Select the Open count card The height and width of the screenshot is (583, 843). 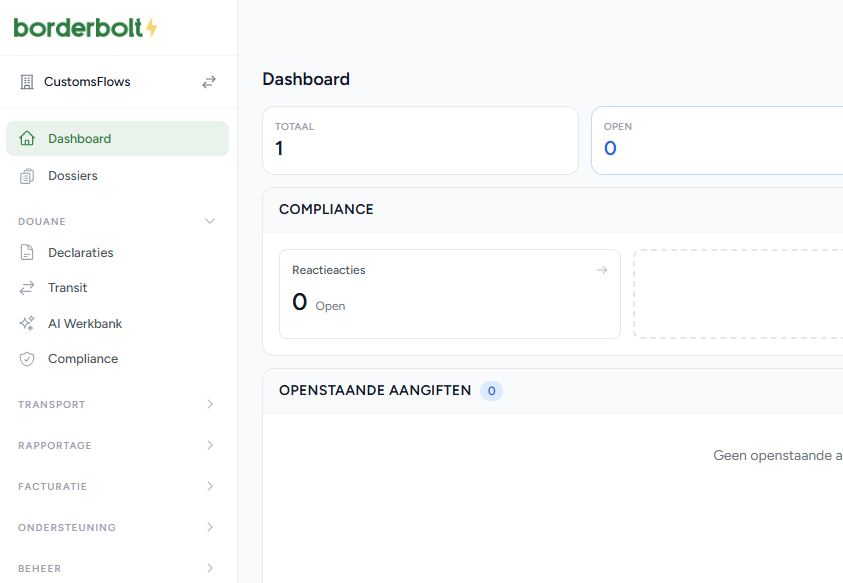pos(716,140)
